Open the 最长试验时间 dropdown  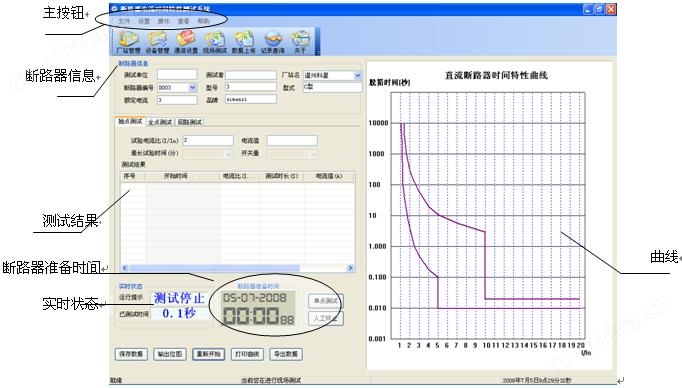228,154
